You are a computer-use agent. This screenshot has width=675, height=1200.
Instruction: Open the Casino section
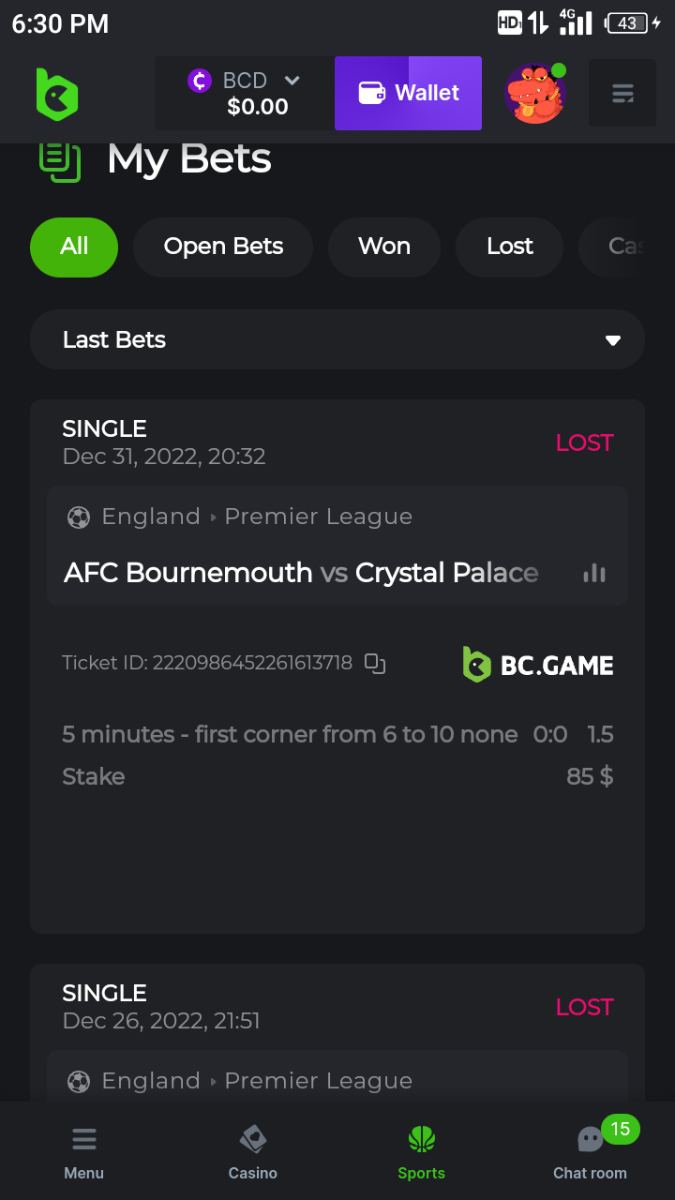pos(253,1152)
